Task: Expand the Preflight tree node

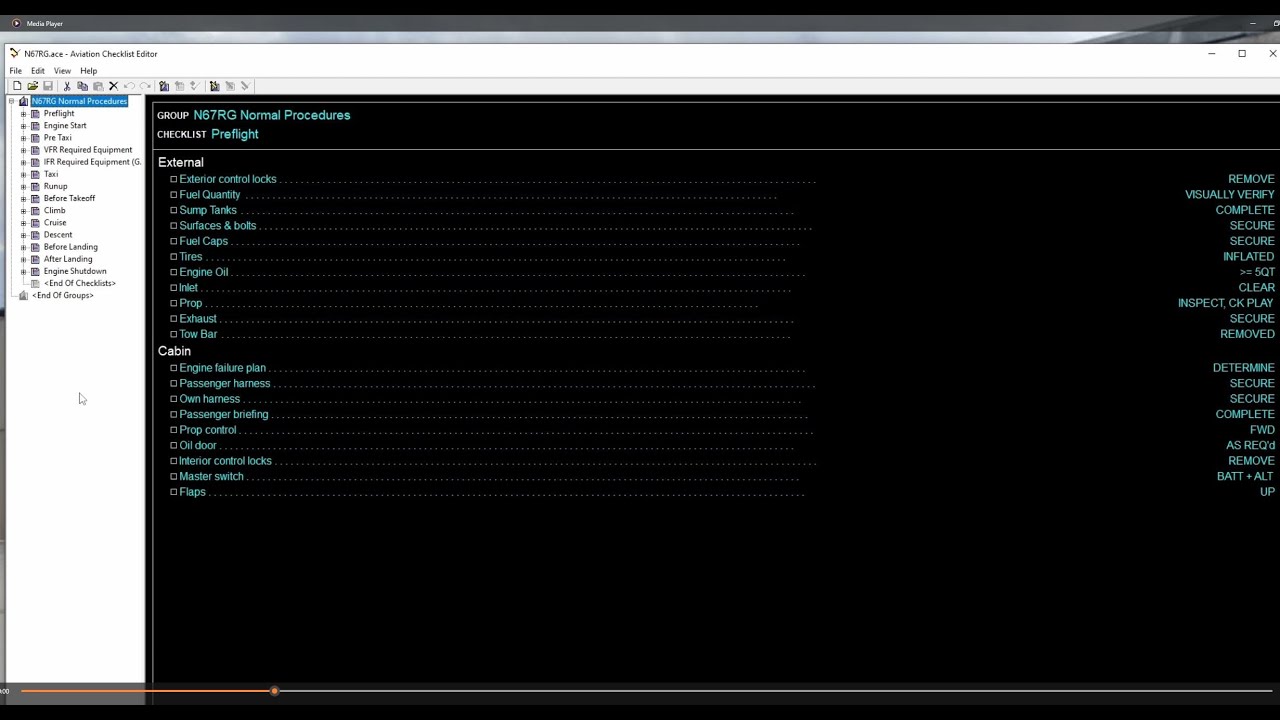Action: pos(24,114)
